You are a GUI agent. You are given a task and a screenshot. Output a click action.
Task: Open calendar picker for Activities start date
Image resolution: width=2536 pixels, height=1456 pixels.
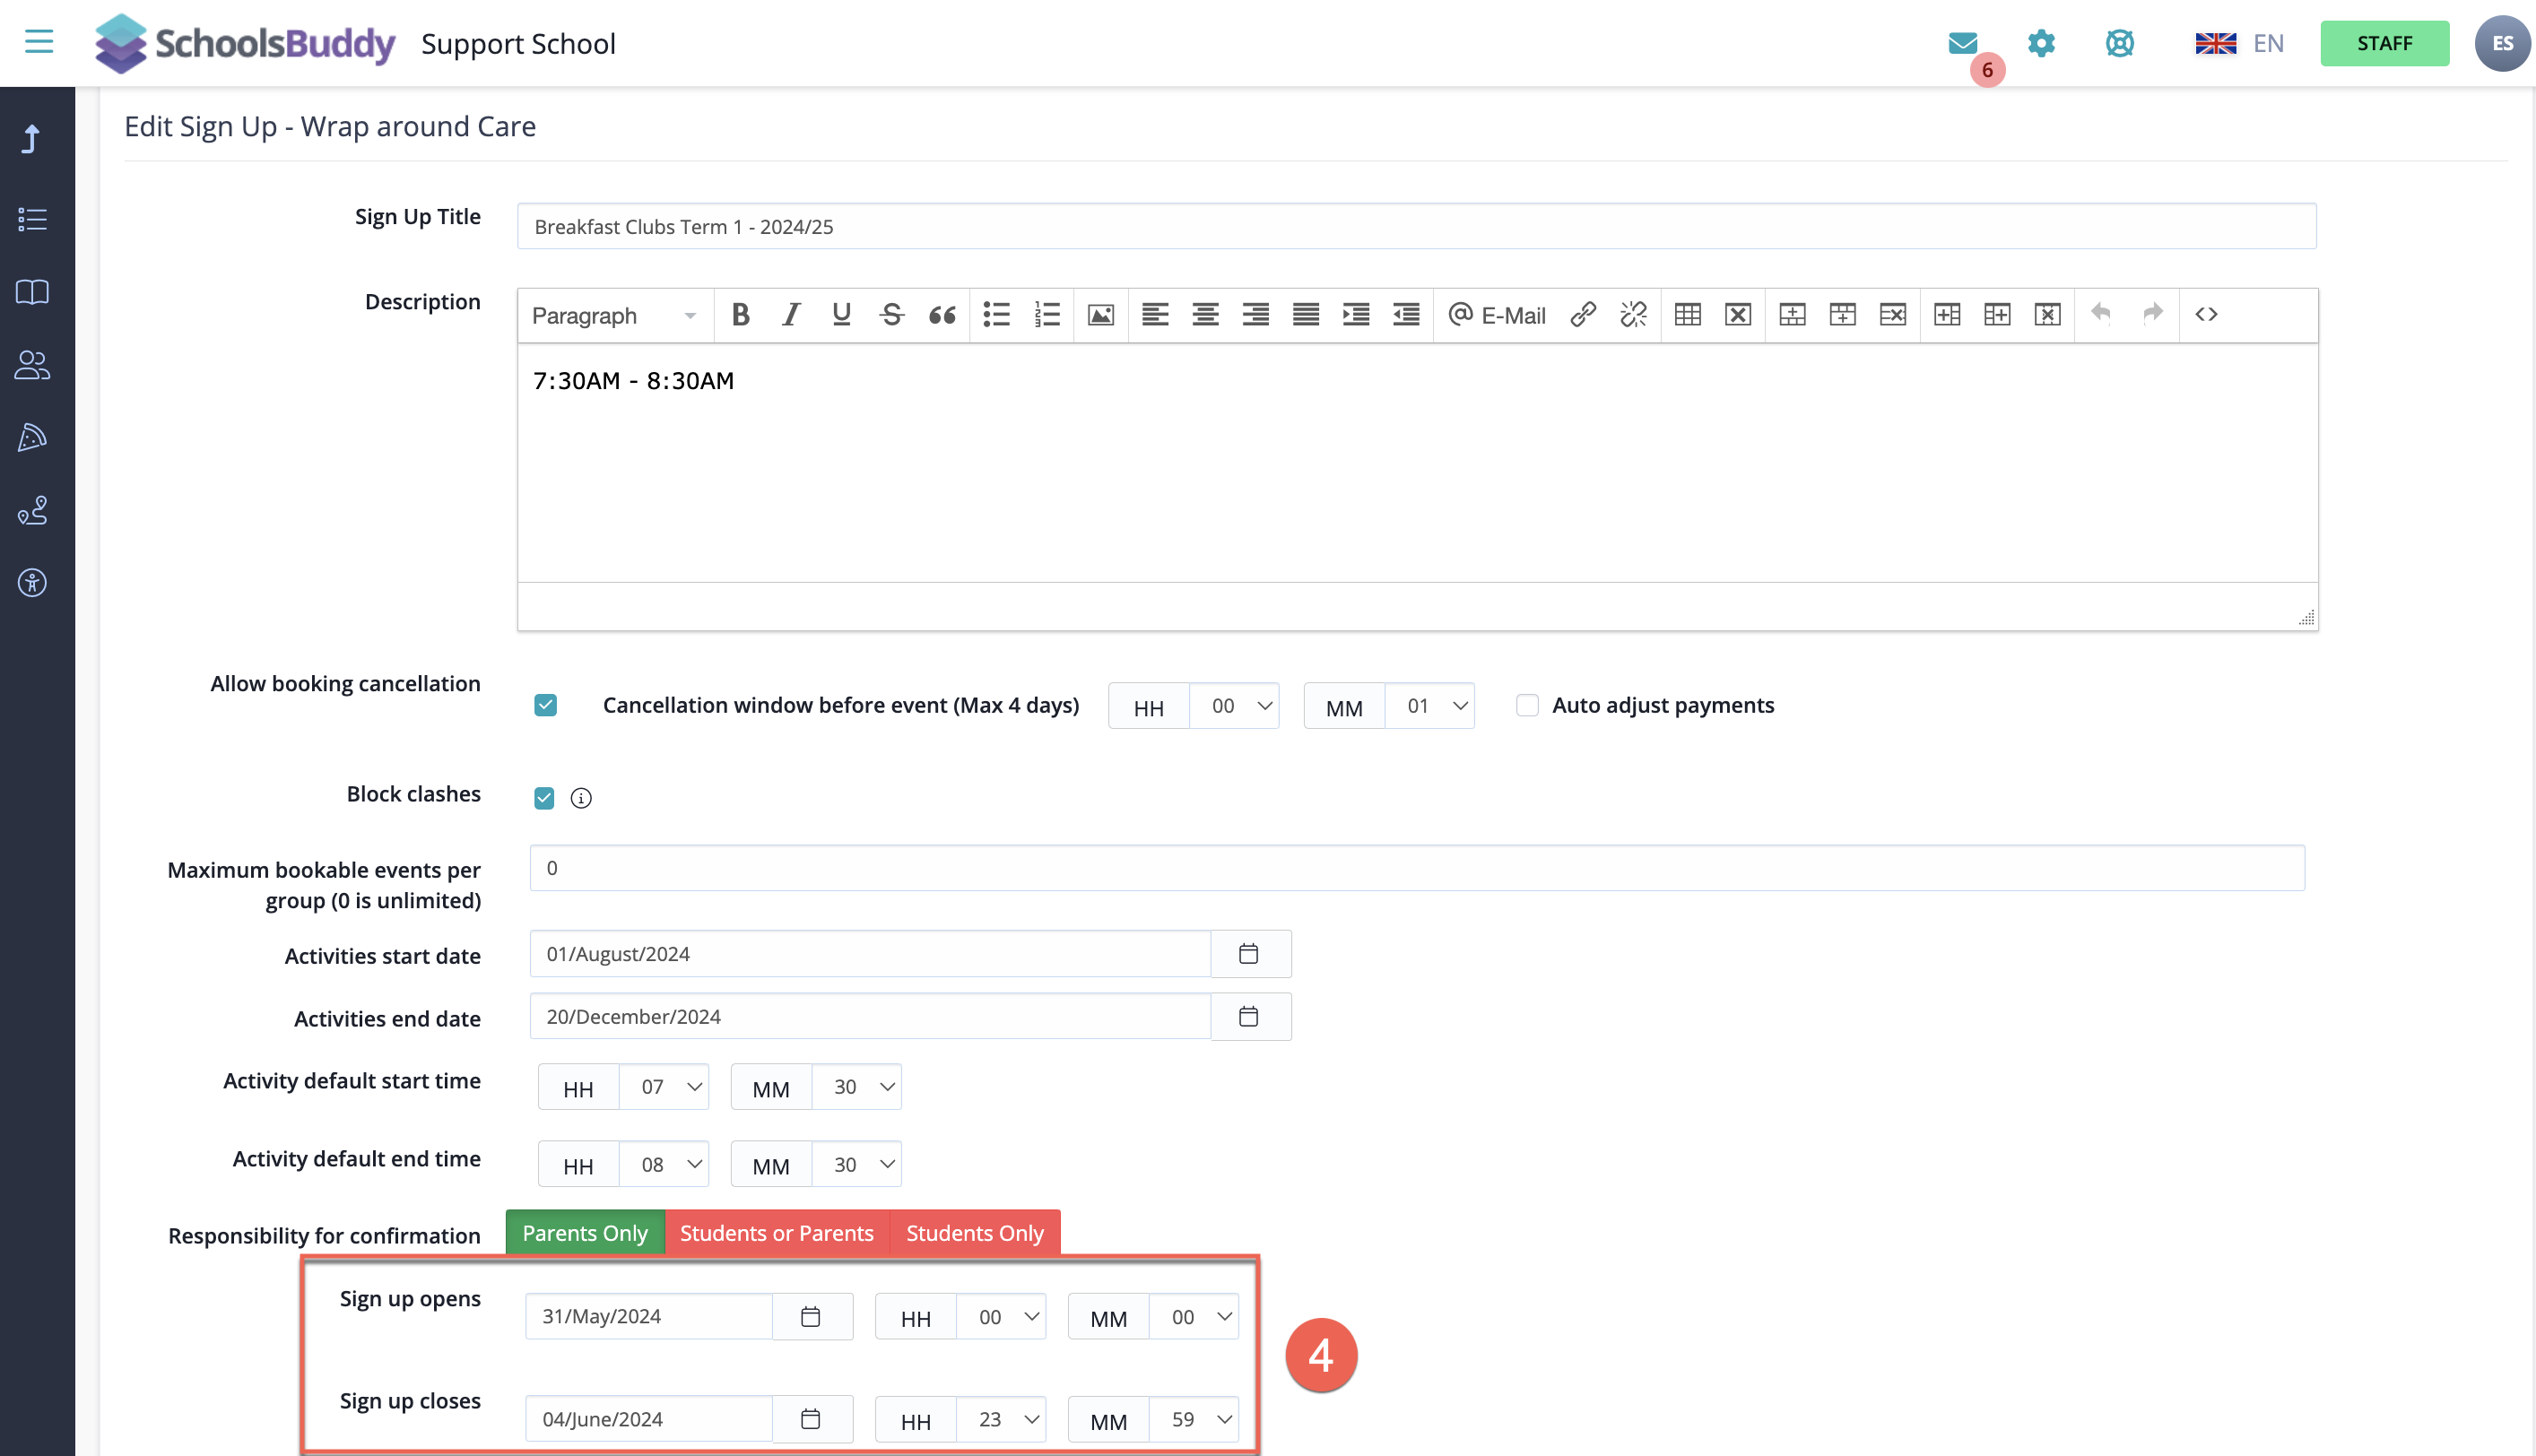click(1248, 954)
